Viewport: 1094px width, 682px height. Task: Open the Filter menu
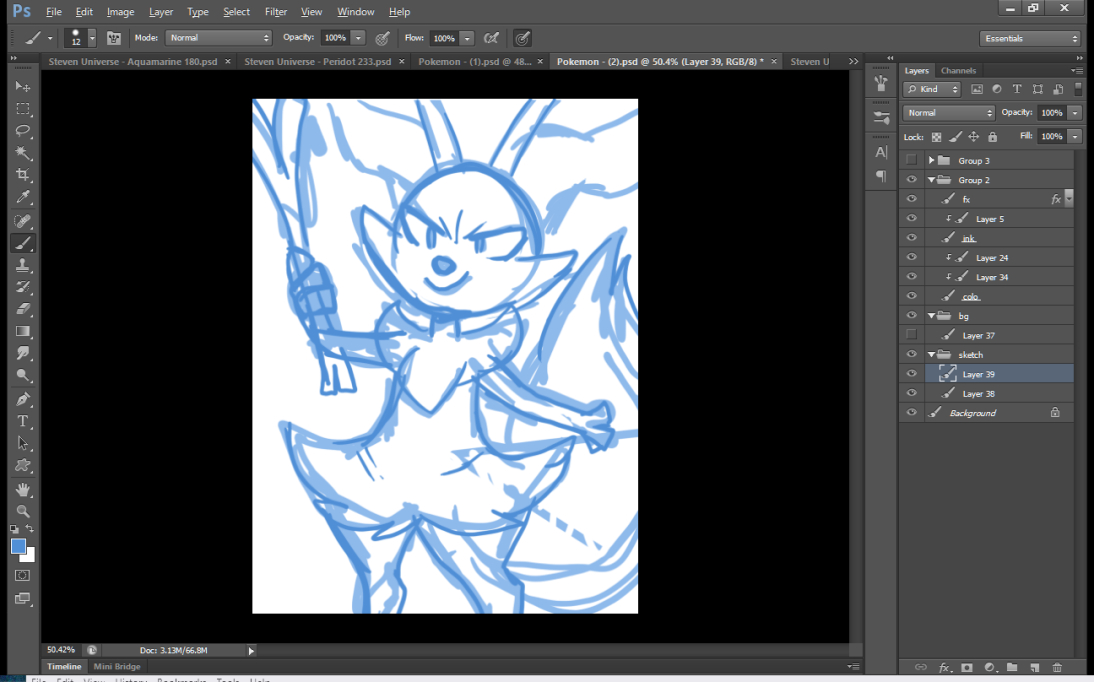(276, 12)
